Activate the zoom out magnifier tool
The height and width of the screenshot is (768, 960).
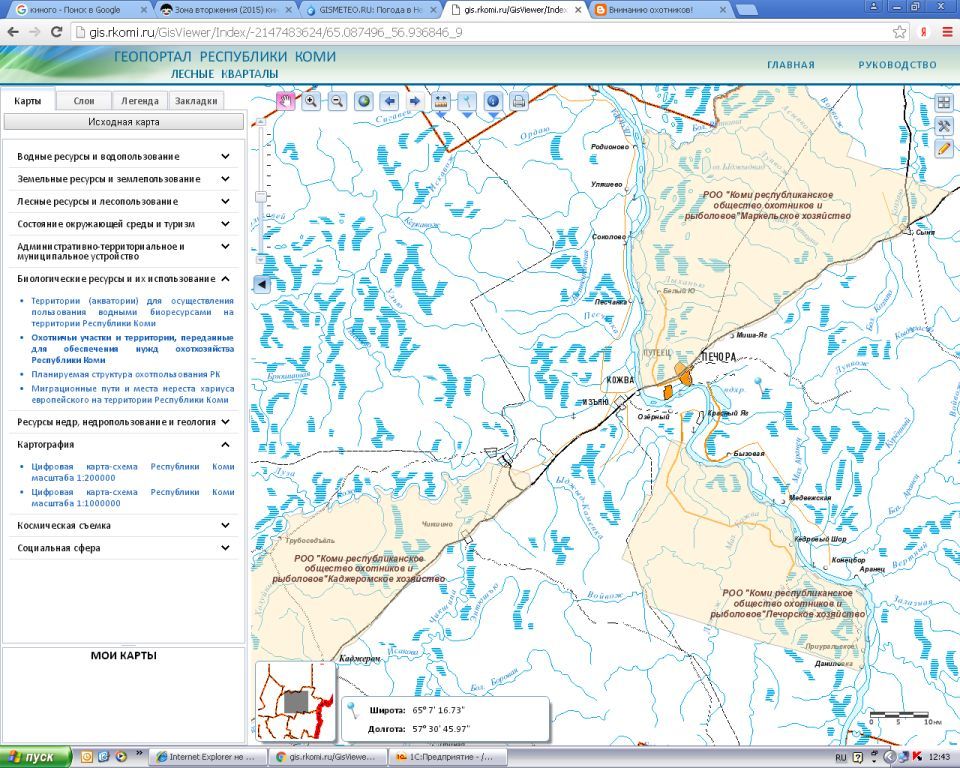pos(337,101)
